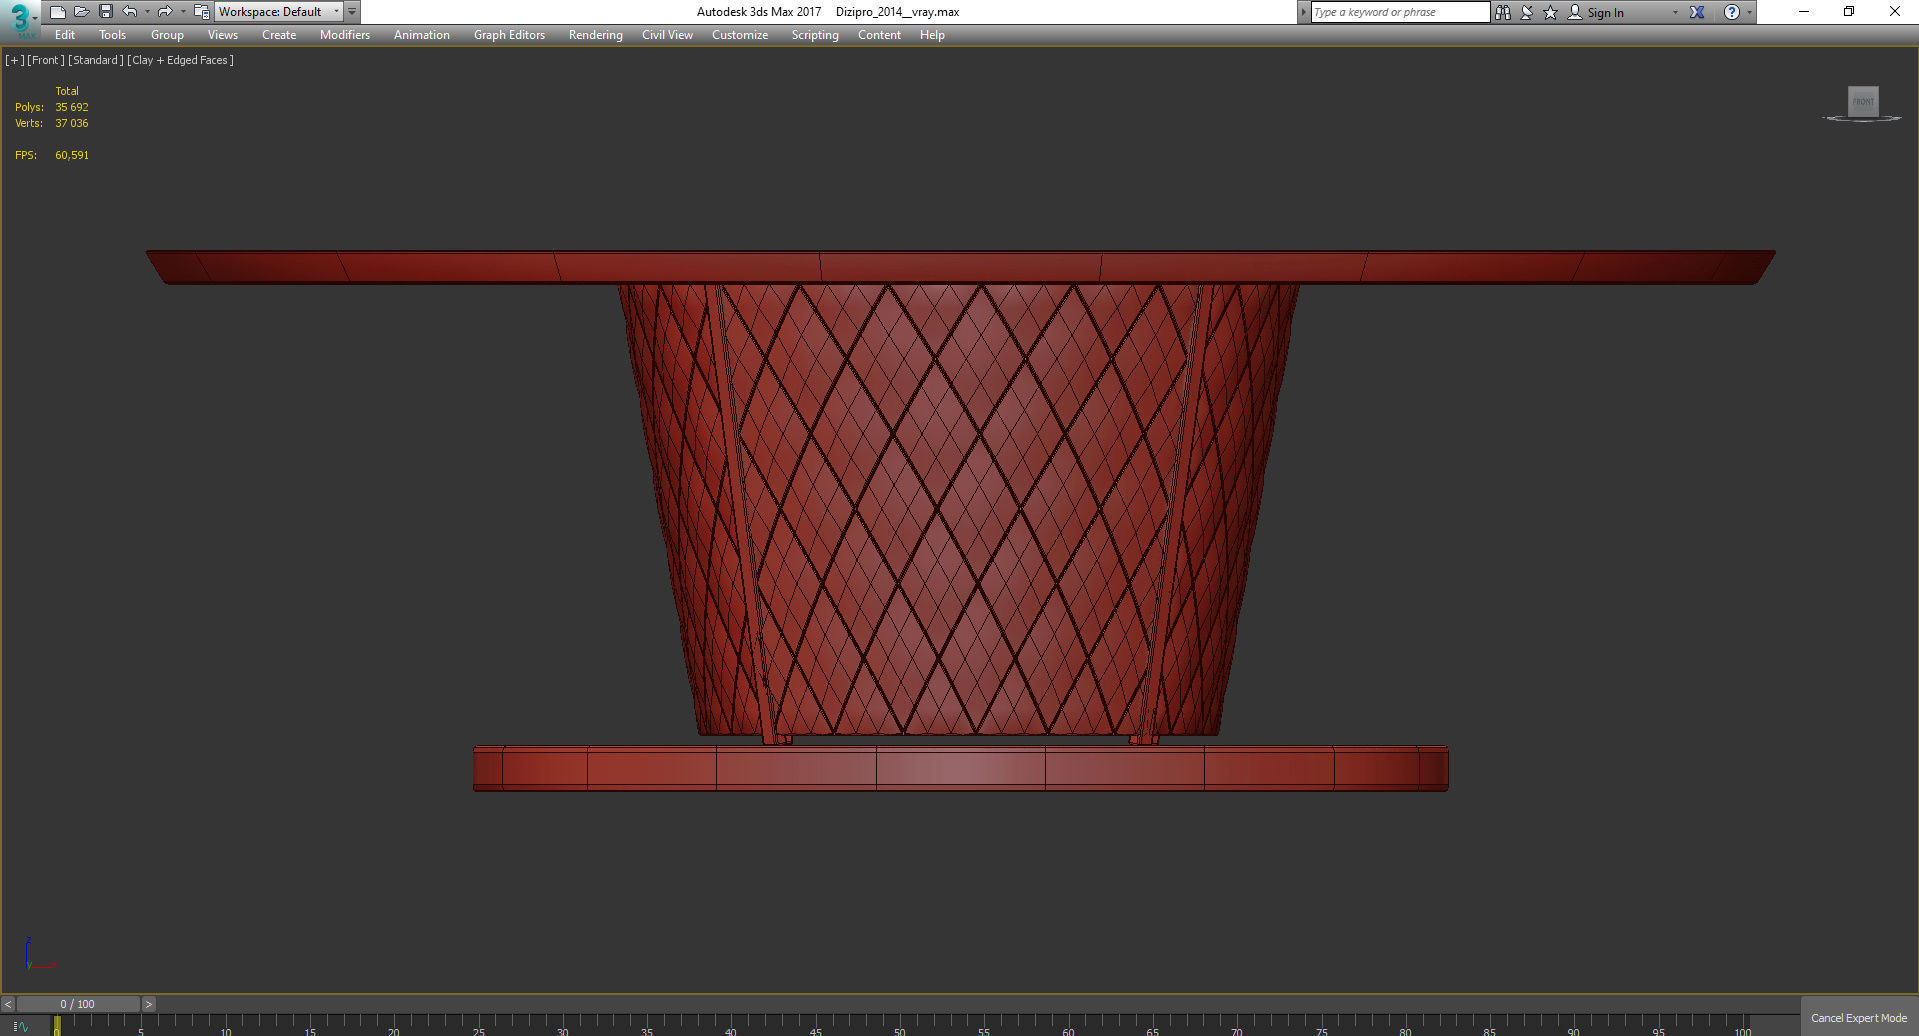Screen dimensions: 1919x1036
Task: Click frame 50 on the track bar
Action: point(900,1026)
